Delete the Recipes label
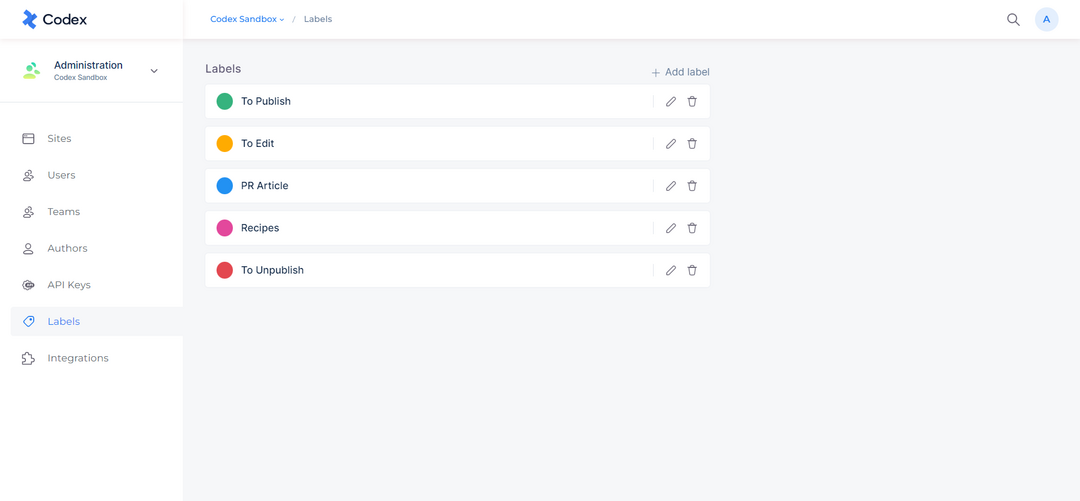The width and height of the screenshot is (1080, 501). (692, 228)
